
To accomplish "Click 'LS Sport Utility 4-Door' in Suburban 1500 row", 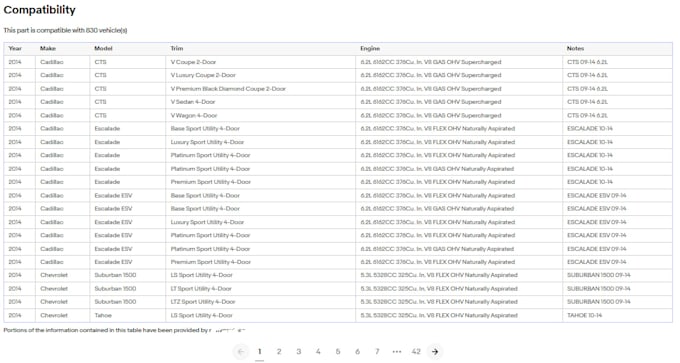I will click(x=260, y=275).
